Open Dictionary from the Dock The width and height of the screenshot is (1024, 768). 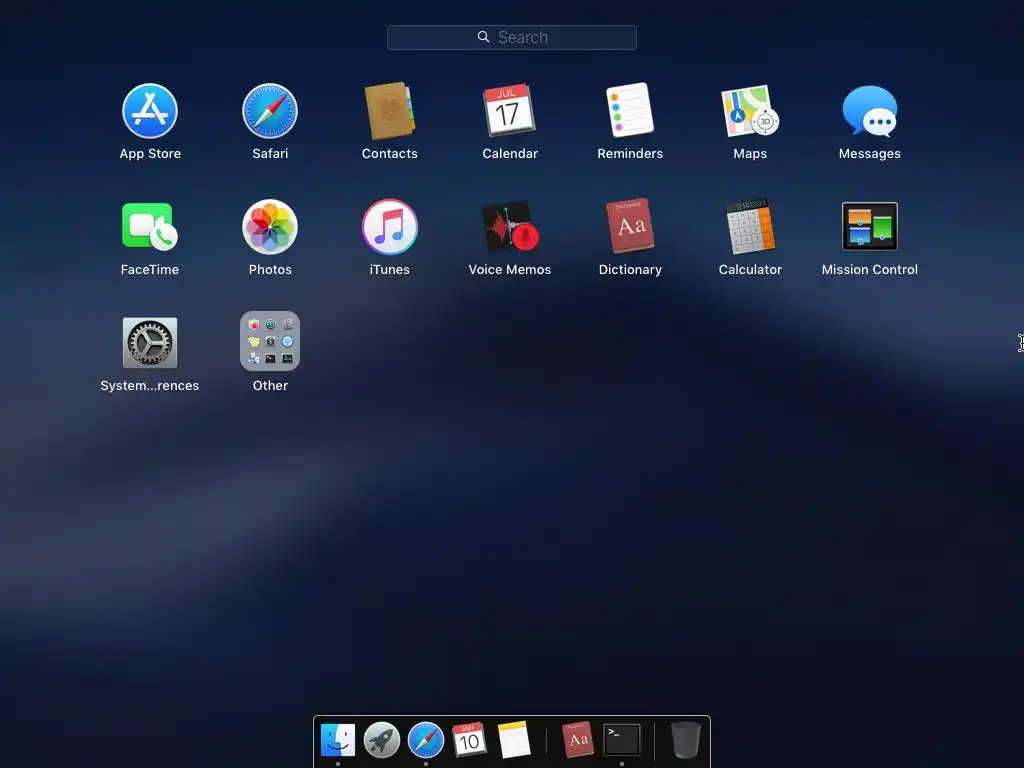click(578, 739)
